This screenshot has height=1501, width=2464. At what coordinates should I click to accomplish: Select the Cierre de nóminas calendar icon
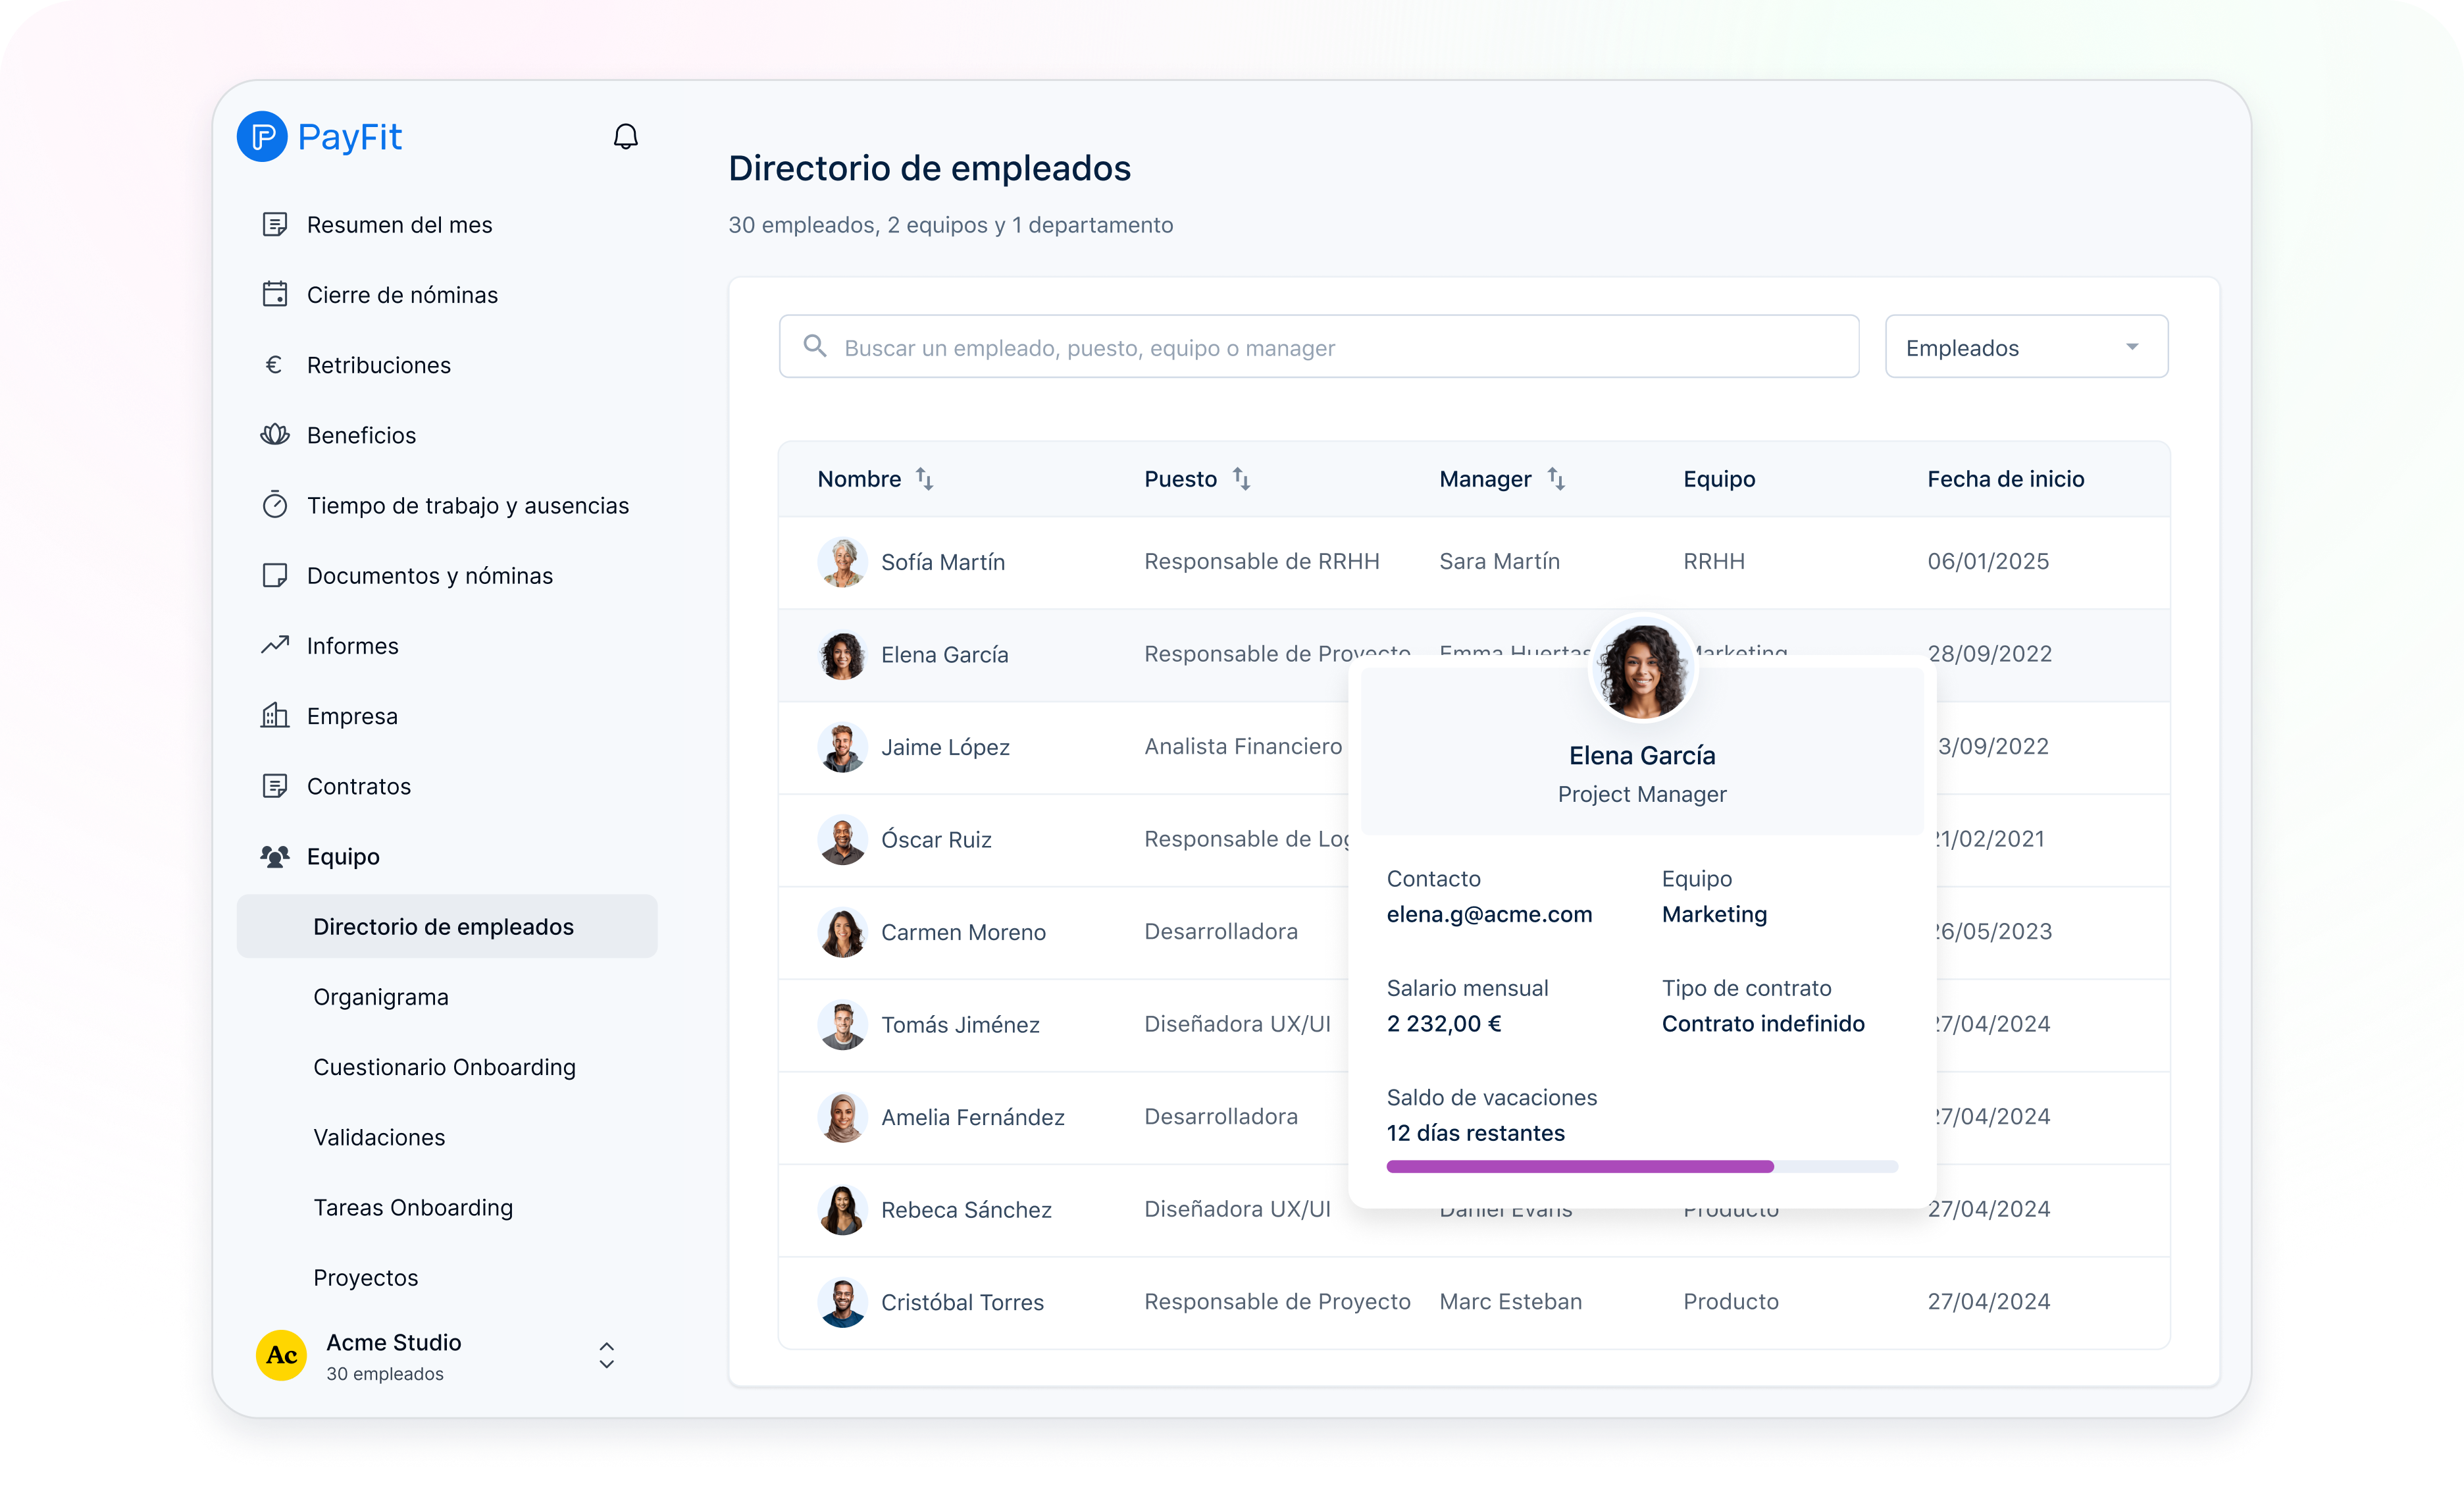tap(276, 294)
